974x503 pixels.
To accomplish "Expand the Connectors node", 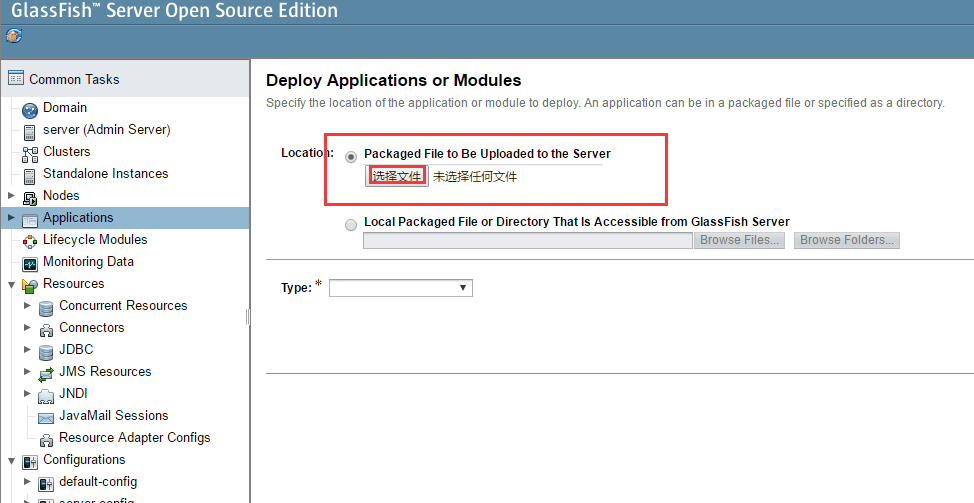I will (x=27, y=327).
